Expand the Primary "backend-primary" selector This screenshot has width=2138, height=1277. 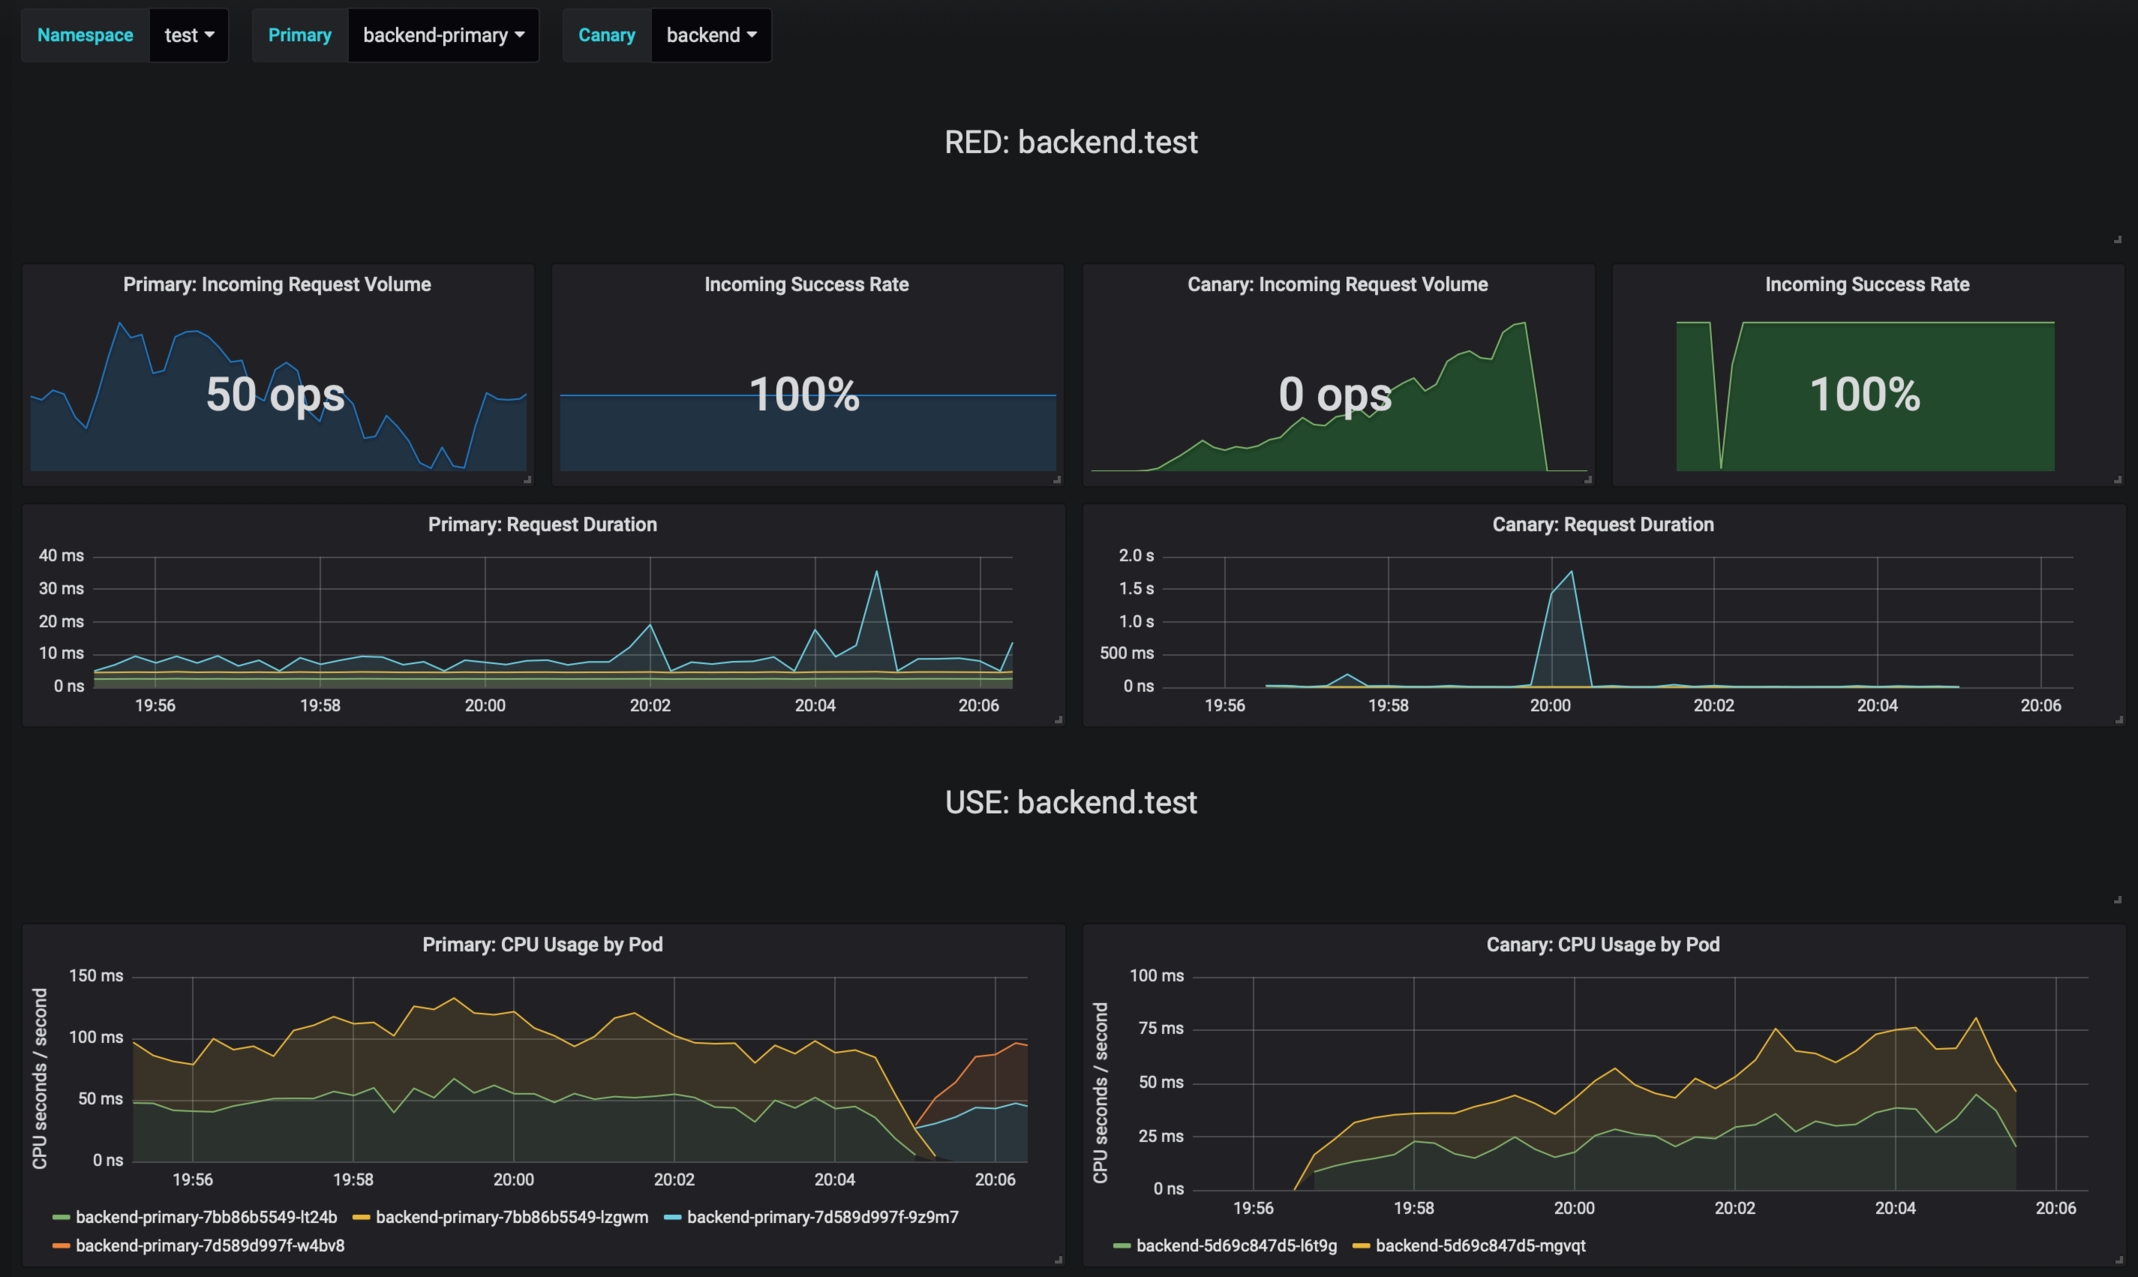[443, 35]
